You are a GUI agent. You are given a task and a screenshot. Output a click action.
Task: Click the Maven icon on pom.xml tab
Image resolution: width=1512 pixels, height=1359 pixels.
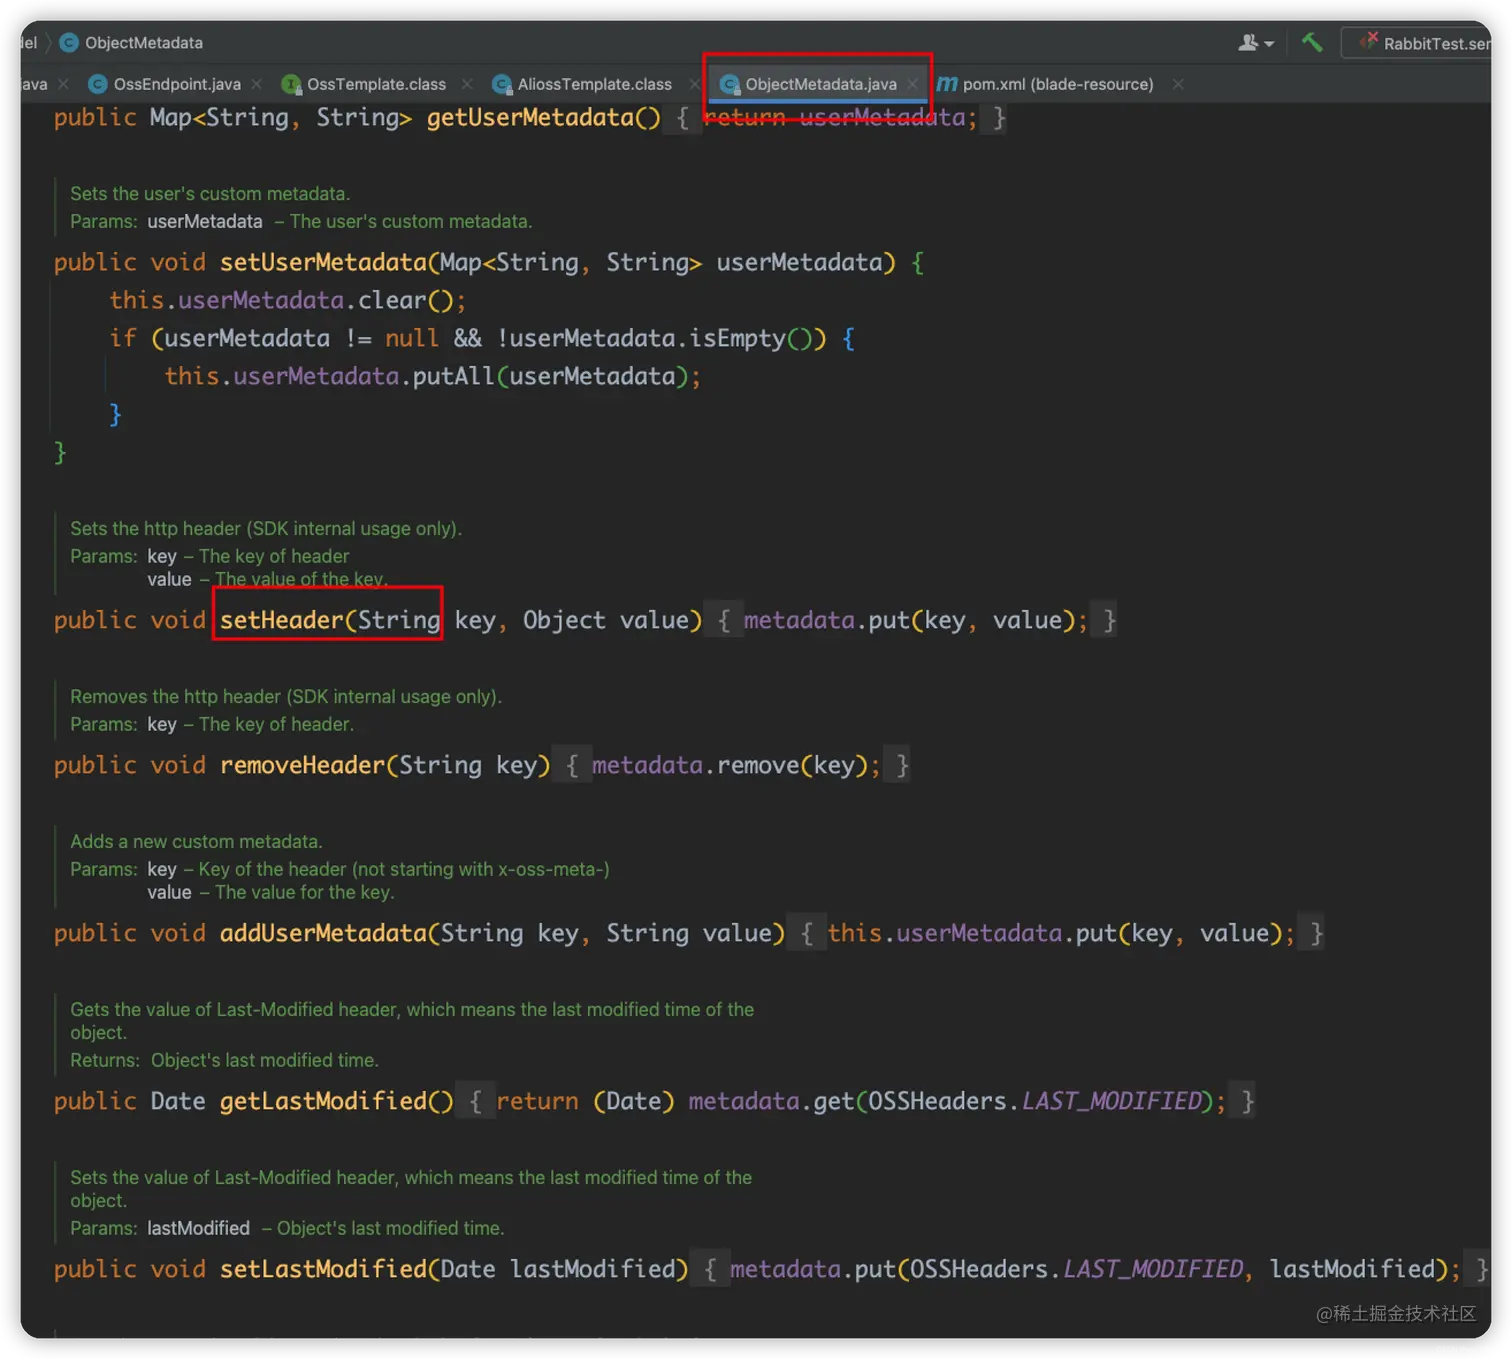point(947,84)
